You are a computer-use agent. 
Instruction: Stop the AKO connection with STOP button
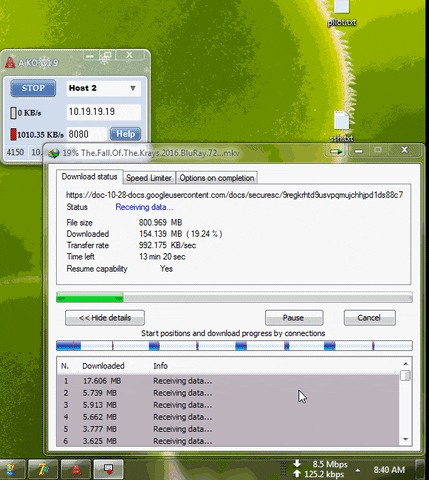click(x=33, y=88)
